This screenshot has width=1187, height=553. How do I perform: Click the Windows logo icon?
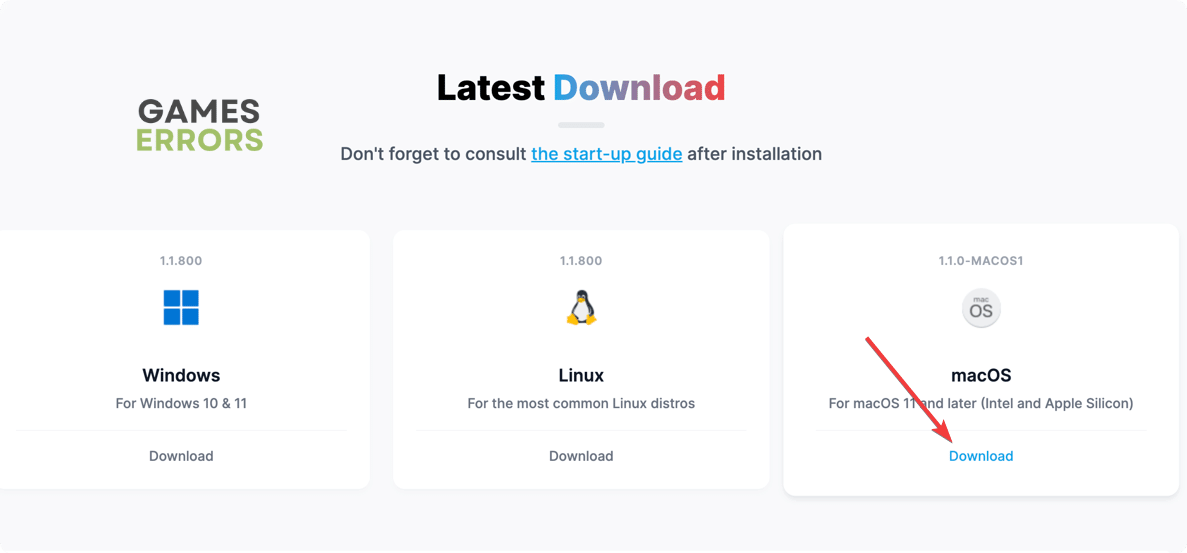tap(181, 308)
